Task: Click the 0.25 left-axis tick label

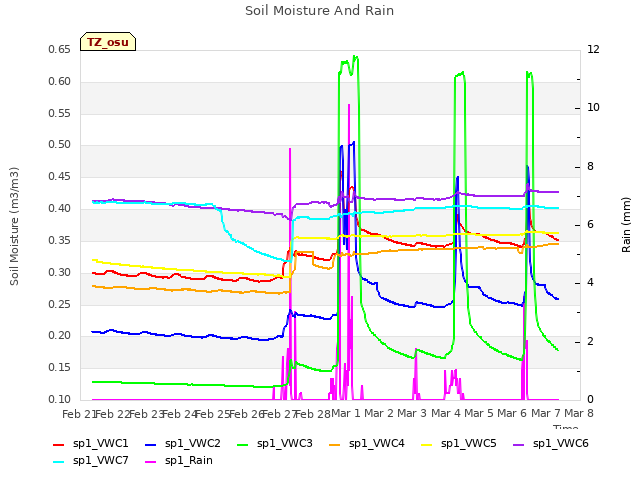Action: (60, 304)
